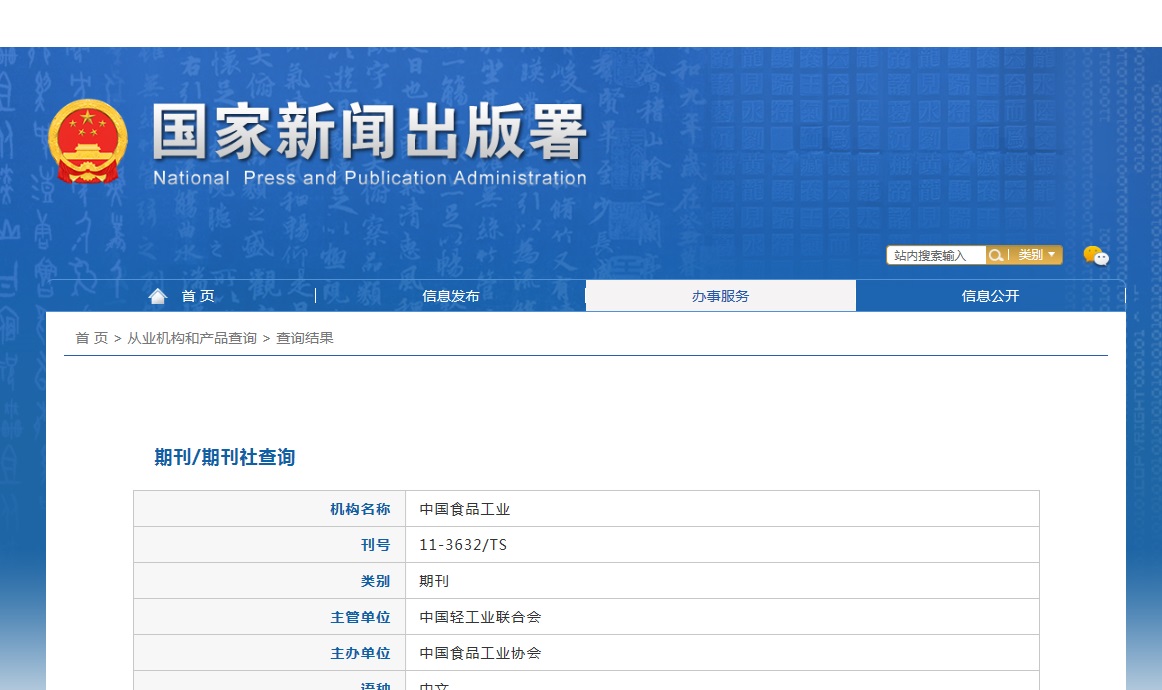
Task: Select the journal number 11-3632/TS cell
Action: [x=463, y=544]
